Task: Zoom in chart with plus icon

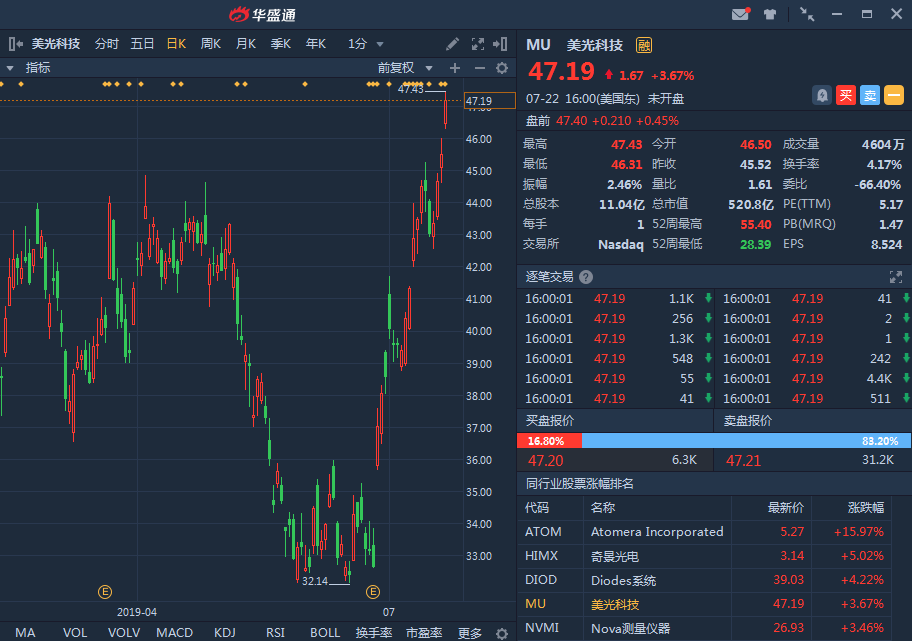Action: click(x=455, y=68)
